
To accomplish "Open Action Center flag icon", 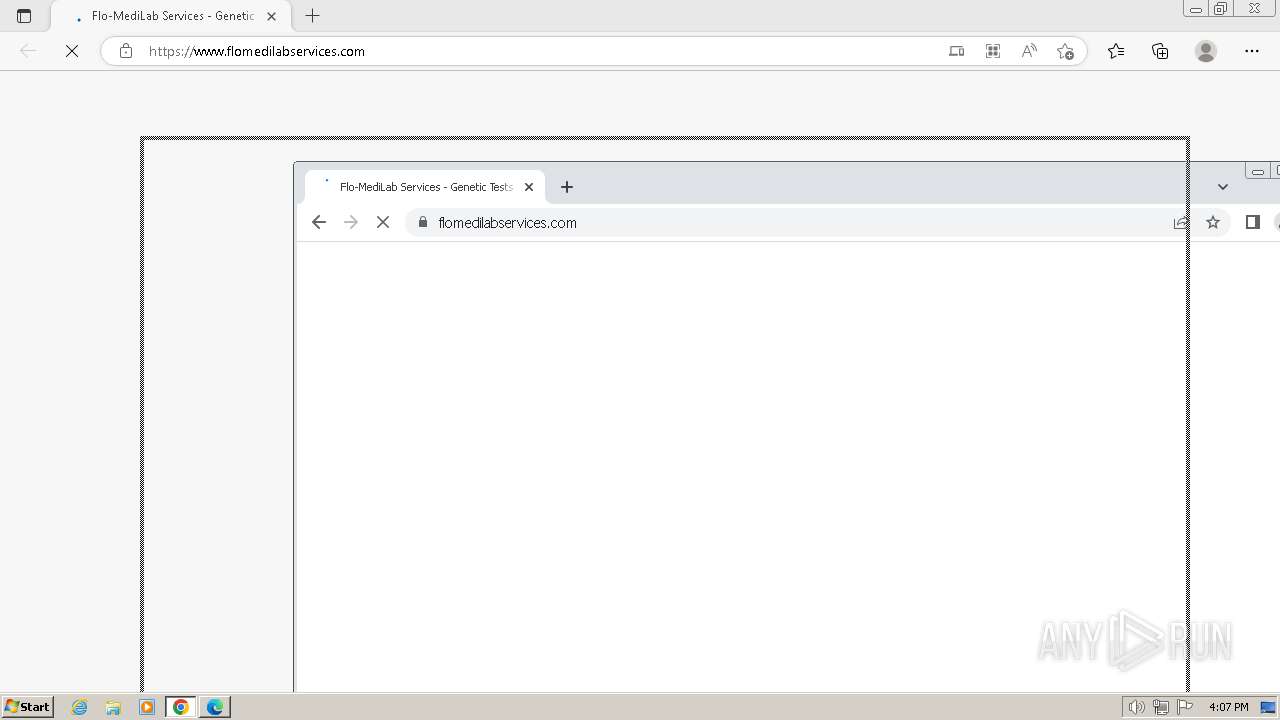I will tap(1185, 707).
